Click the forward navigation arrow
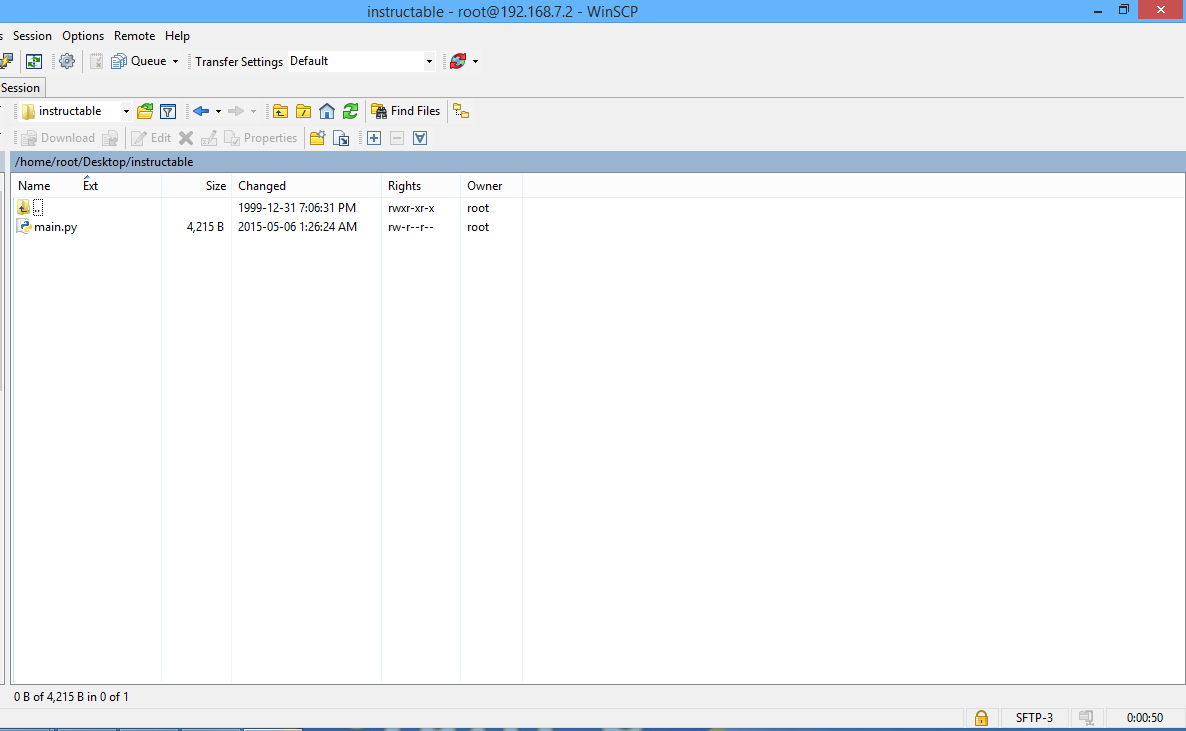This screenshot has width=1186, height=731. [x=236, y=111]
